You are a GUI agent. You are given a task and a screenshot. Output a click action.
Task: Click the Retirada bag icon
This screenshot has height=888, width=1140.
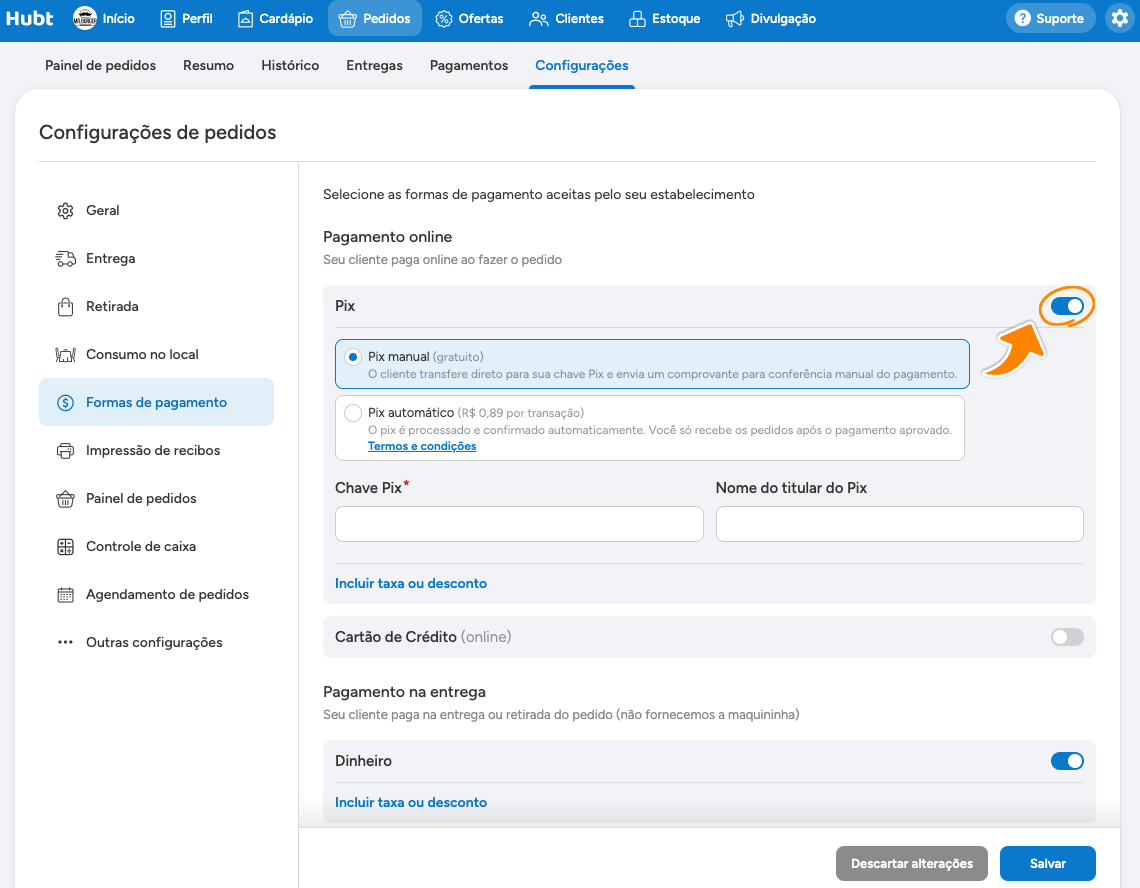tap(65, 307)
